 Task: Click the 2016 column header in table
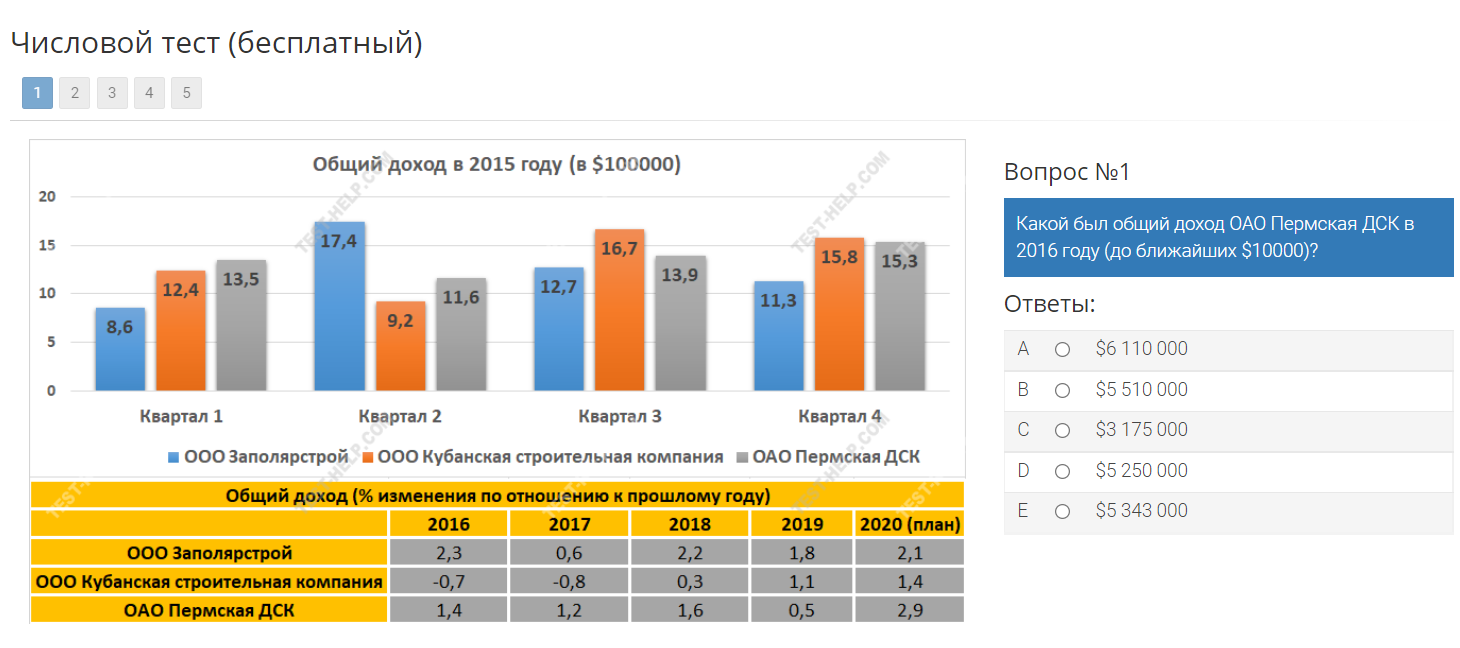[448, 524]
